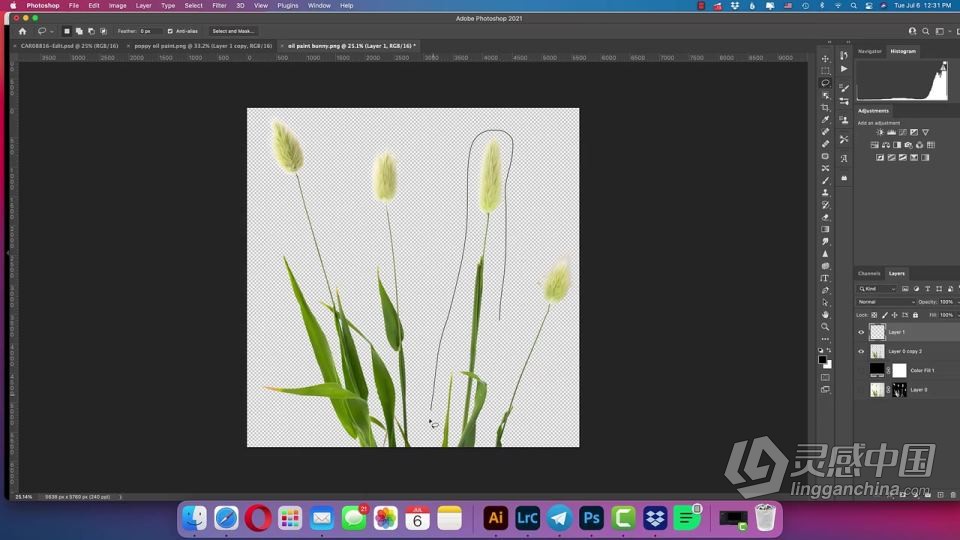
Task: Switch to poppy oil paint.png tab
Action: [x=203, y=46]
